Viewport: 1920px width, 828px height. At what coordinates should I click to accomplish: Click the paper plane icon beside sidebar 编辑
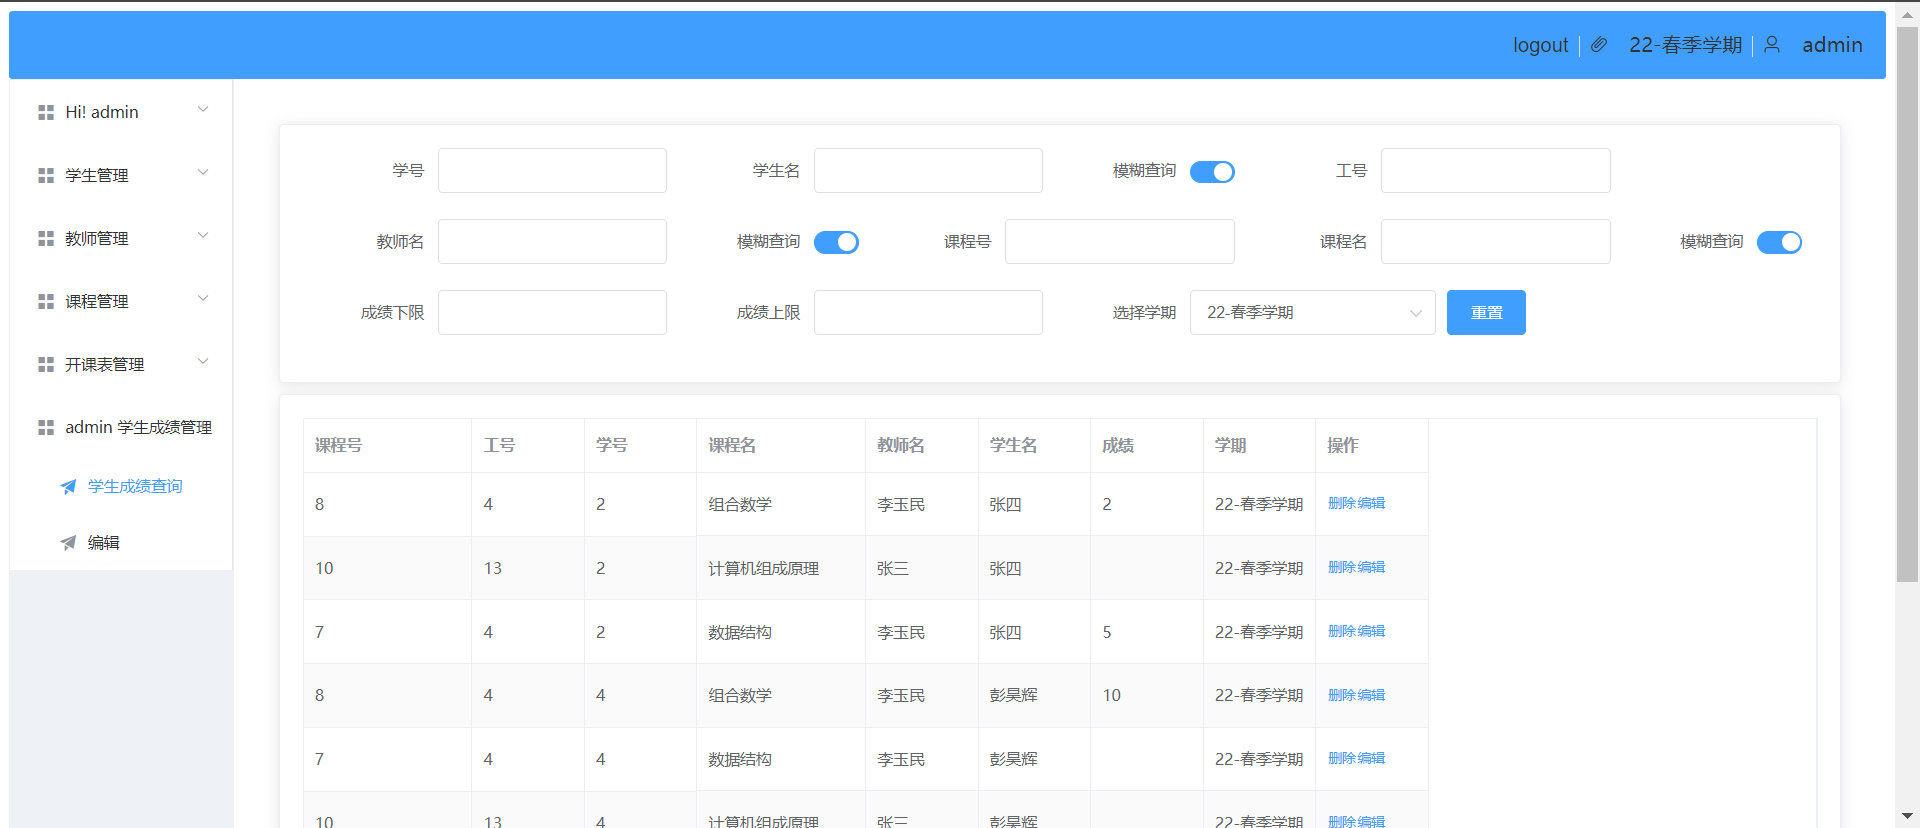(x=68, y=543)
